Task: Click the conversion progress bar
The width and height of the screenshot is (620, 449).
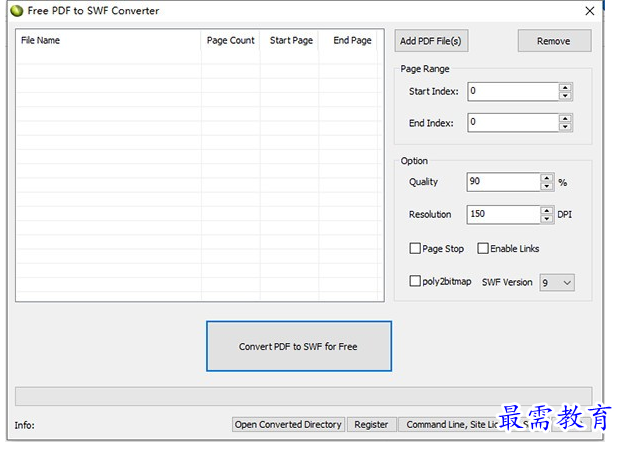Action: point(303,396)
